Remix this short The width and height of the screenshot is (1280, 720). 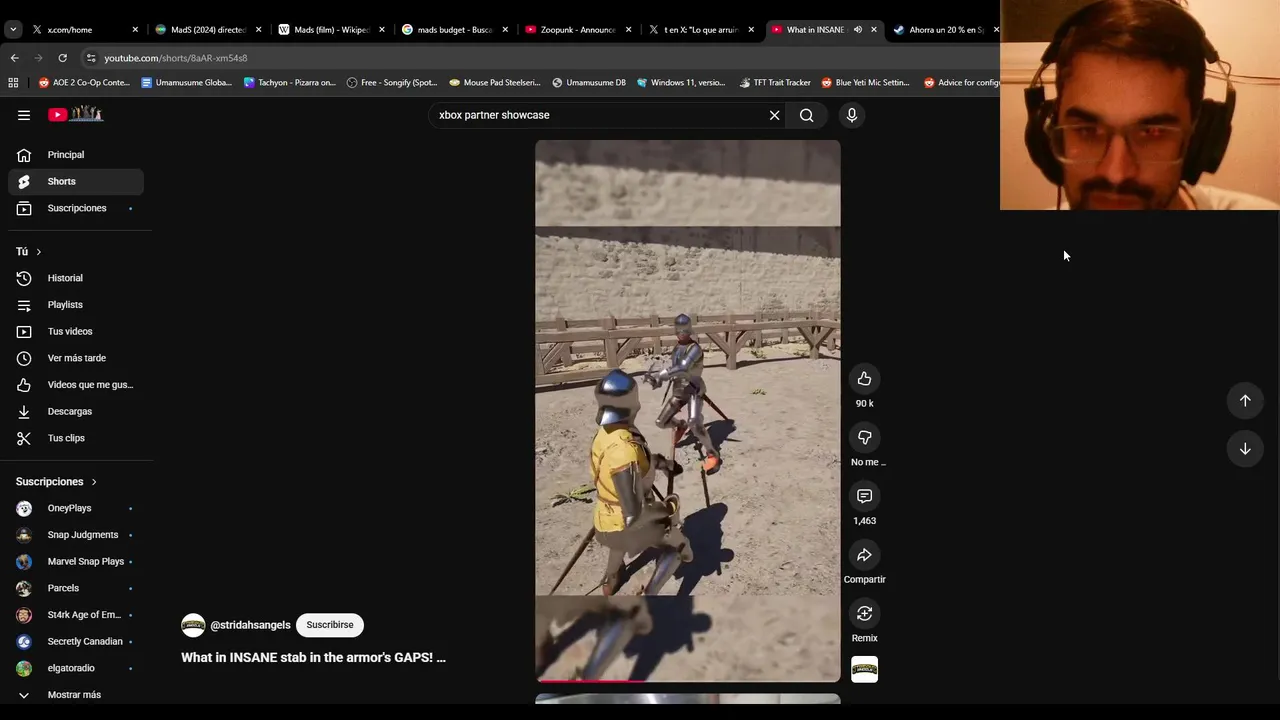864,613
